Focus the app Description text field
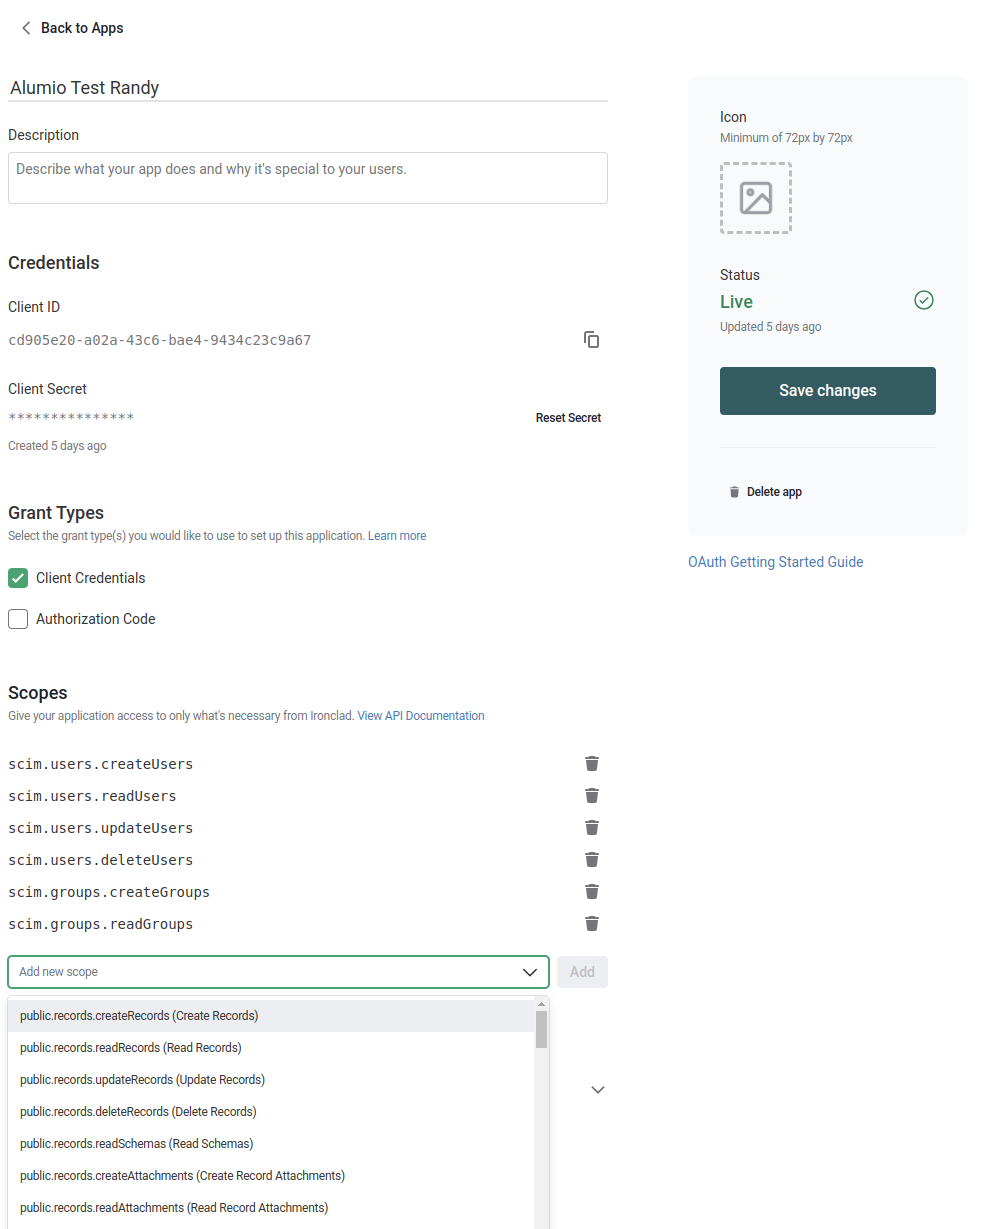The height and width of the screenshot is (1229, 984). 308,178
